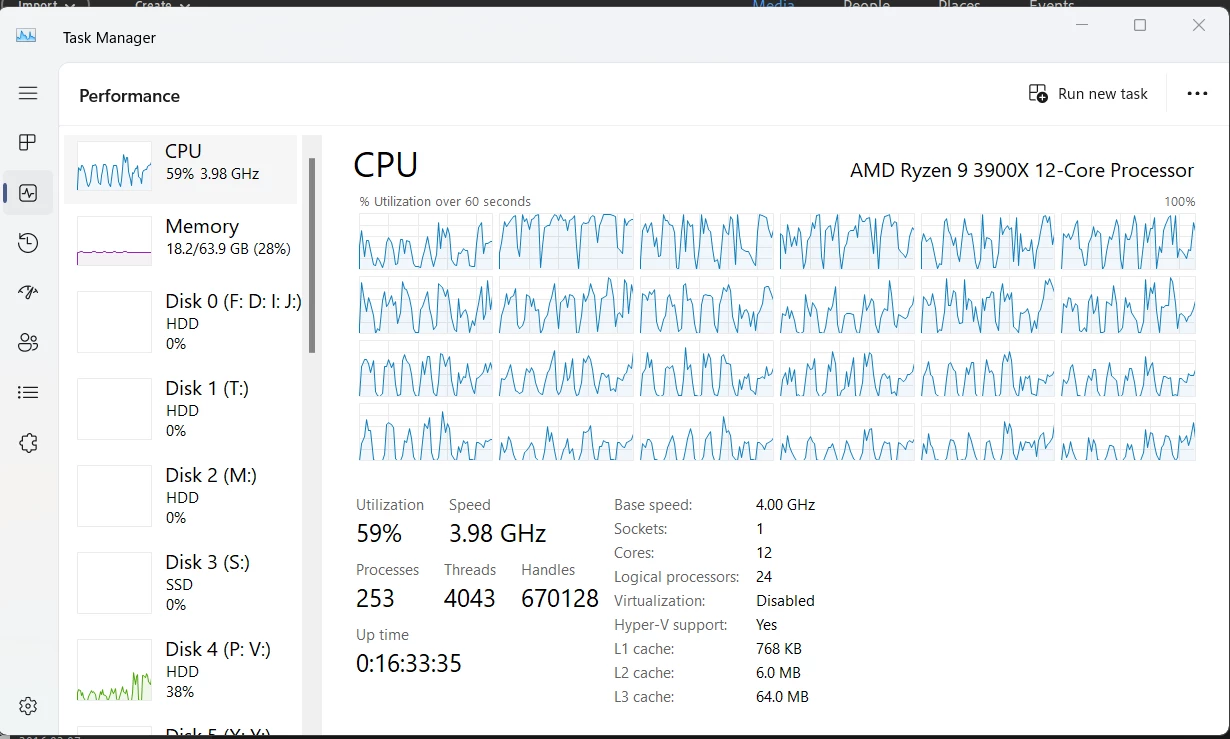Screen dimensions: 1230x739
Task: Click the last logical processor graph
Action: [1128, 433]
